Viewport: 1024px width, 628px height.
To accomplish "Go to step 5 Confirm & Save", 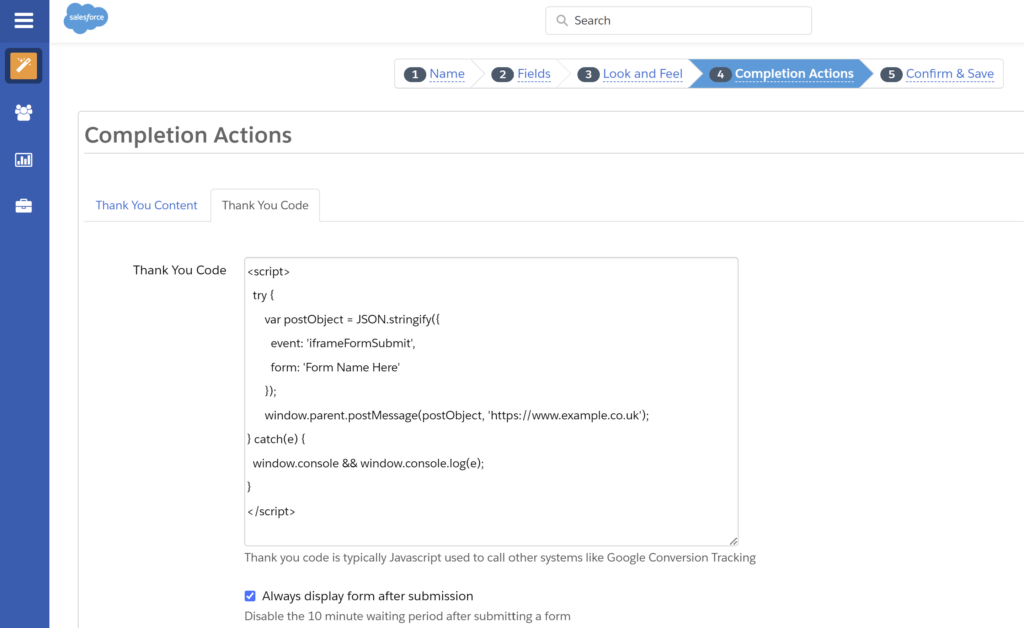I will tap(937, 74).
